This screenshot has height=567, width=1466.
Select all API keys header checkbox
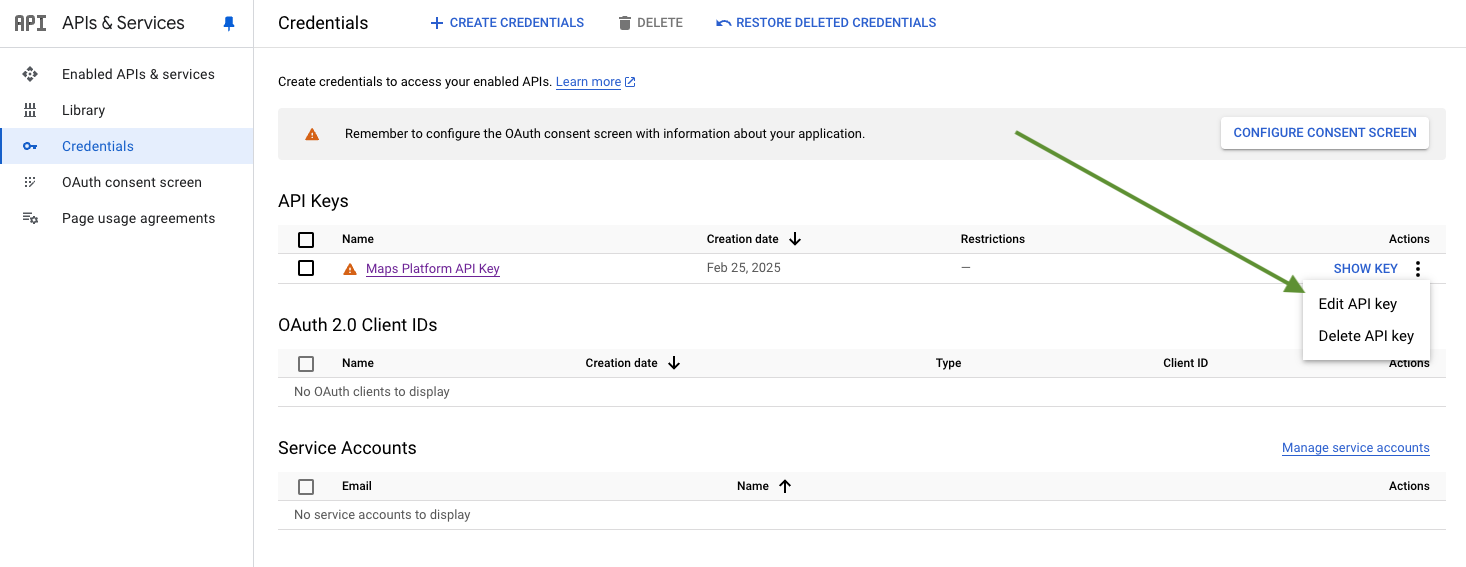click(306, 240)
